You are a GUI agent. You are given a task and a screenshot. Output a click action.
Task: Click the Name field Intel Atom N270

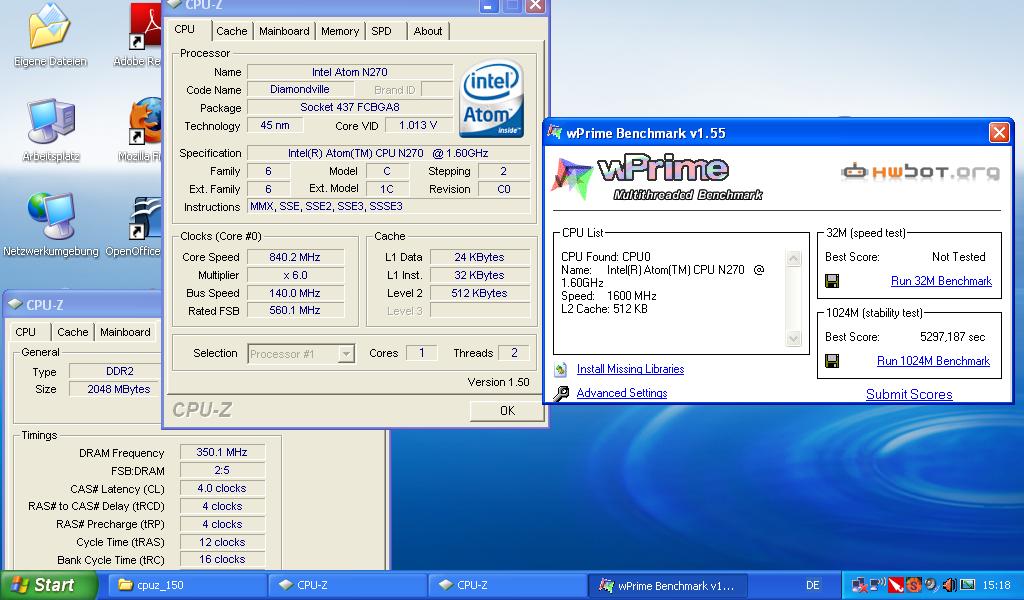pyautogui.click(x=350, y=72)
